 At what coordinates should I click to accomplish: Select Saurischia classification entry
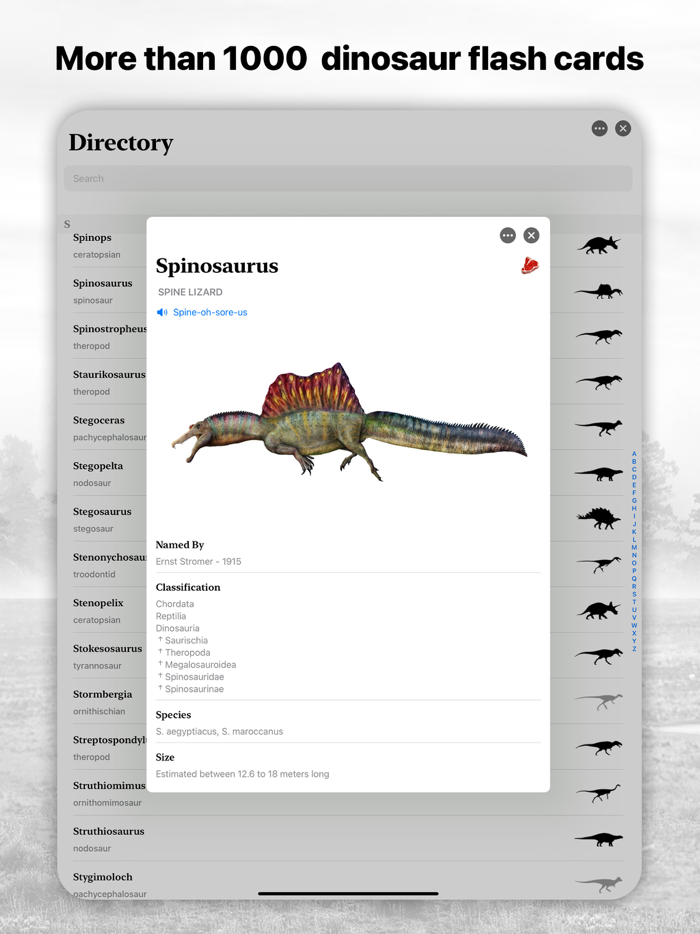point(186,640)
